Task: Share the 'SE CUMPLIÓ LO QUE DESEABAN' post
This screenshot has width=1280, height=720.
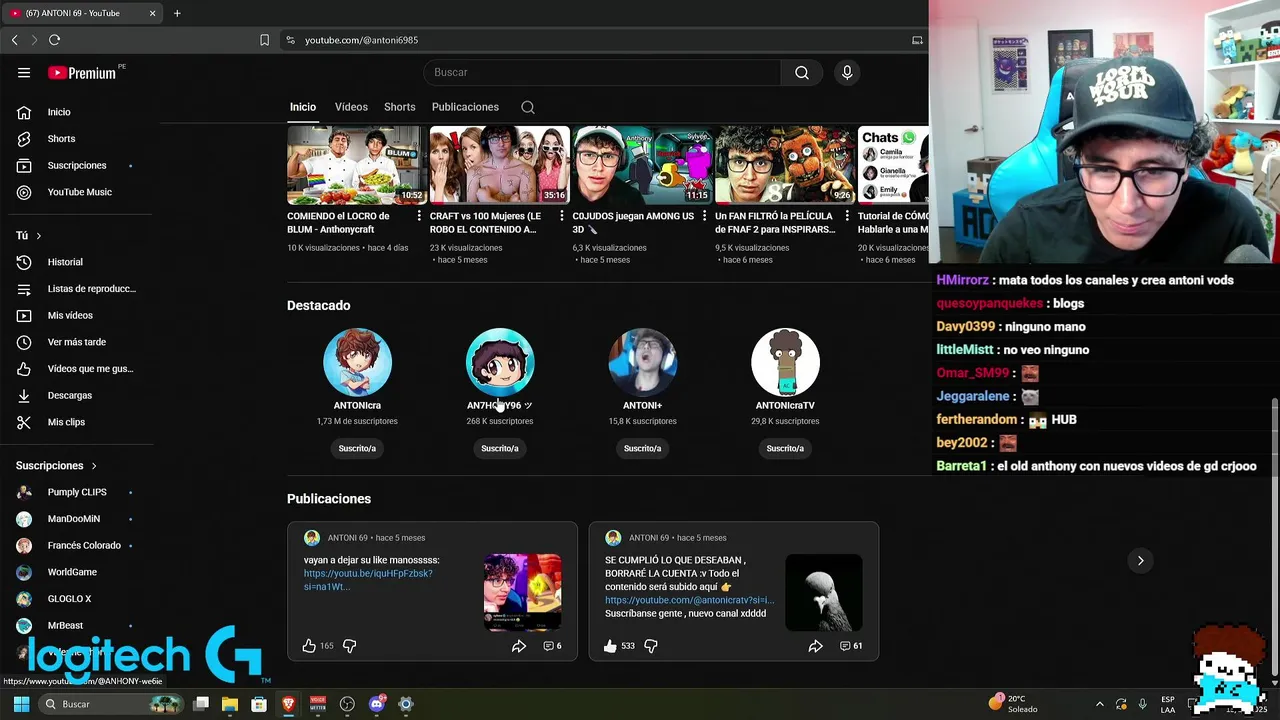Action: tap(816, 646)
